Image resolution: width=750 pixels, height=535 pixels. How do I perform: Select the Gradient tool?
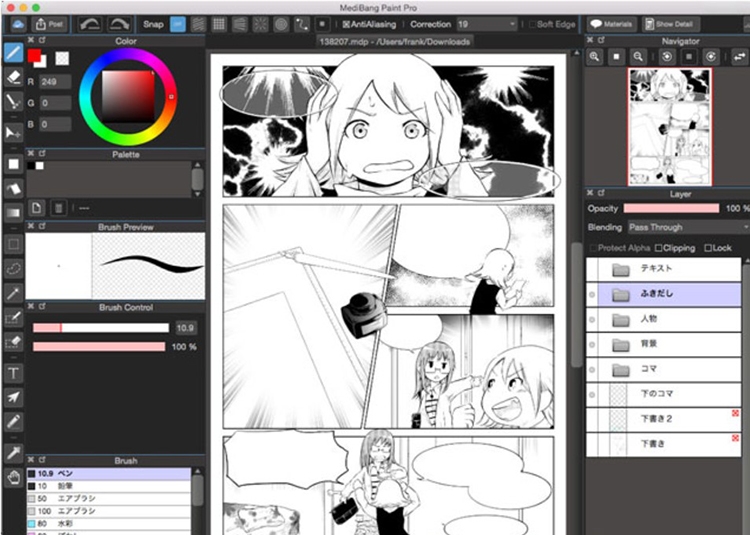point(13,212)
